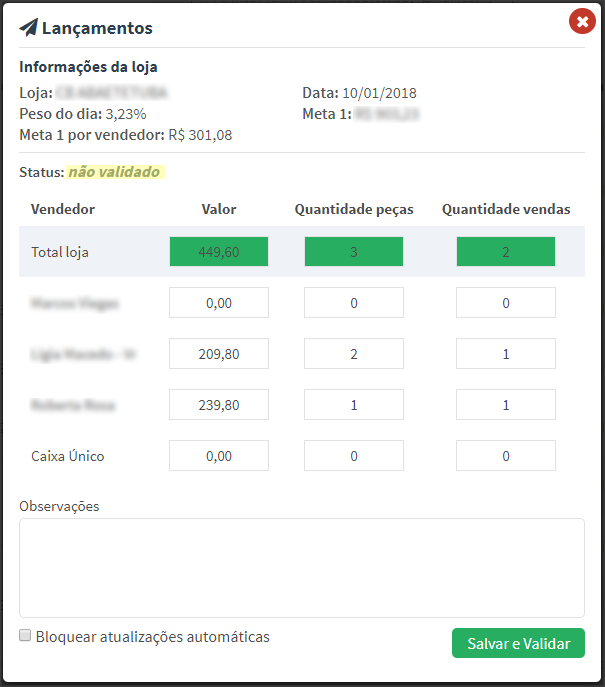Viewport: 605px width, 687px height.
Task: Click the paper plane Lançamentos icon
Action: coord(29,27)
